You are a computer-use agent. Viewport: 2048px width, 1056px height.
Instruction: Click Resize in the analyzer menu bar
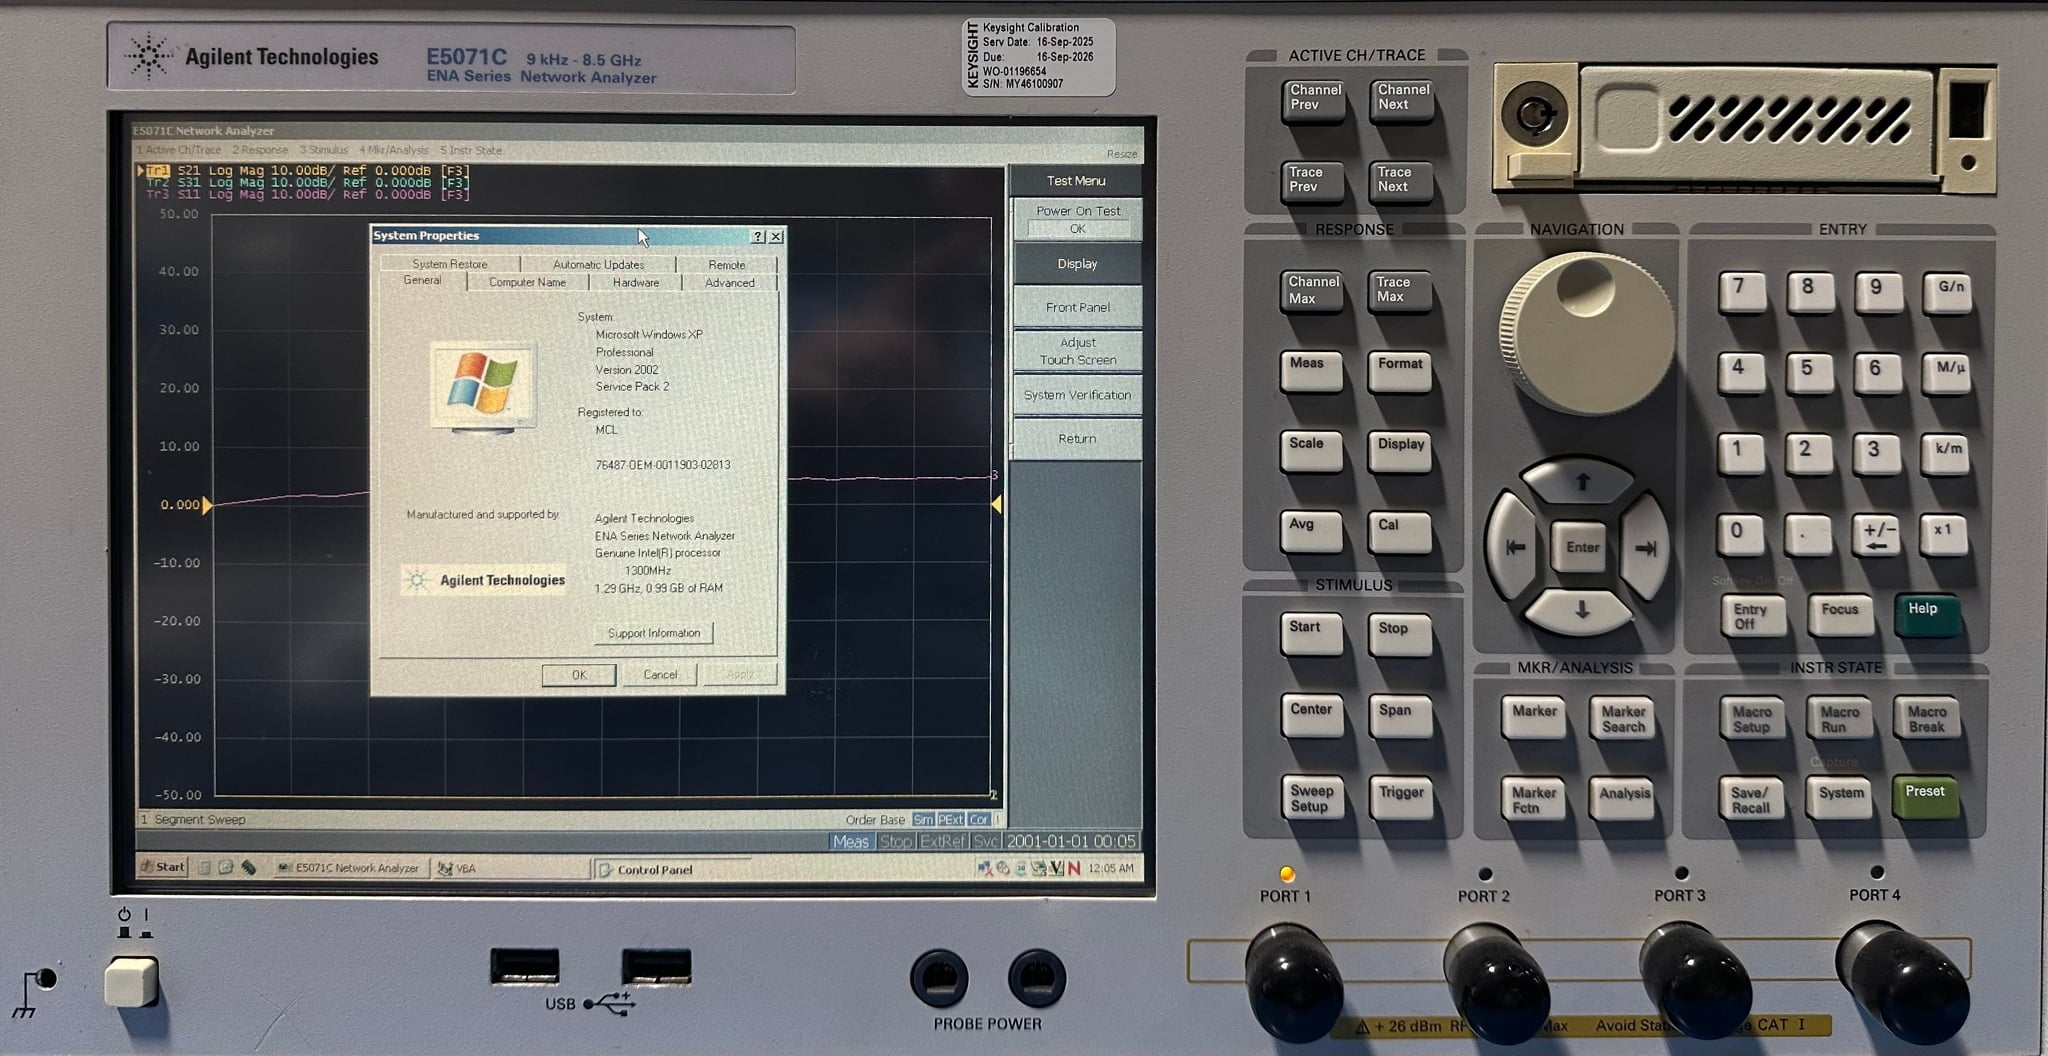tap(1122, 153)
